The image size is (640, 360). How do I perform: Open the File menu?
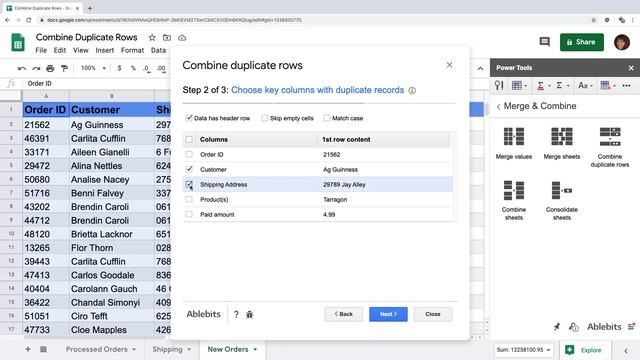pyautogui.click(x=41, y=50)
